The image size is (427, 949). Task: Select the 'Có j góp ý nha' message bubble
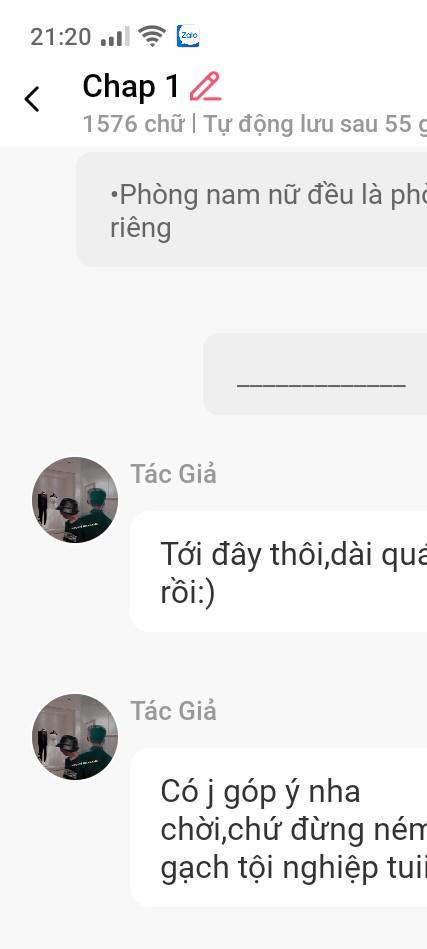coord(278,827)
